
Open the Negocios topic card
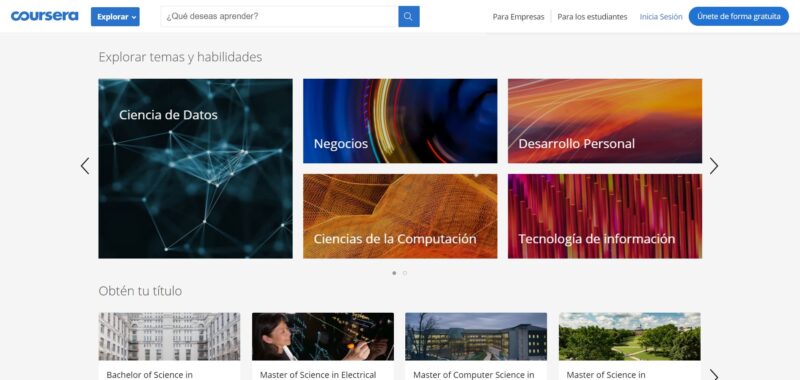click(400, 121)
